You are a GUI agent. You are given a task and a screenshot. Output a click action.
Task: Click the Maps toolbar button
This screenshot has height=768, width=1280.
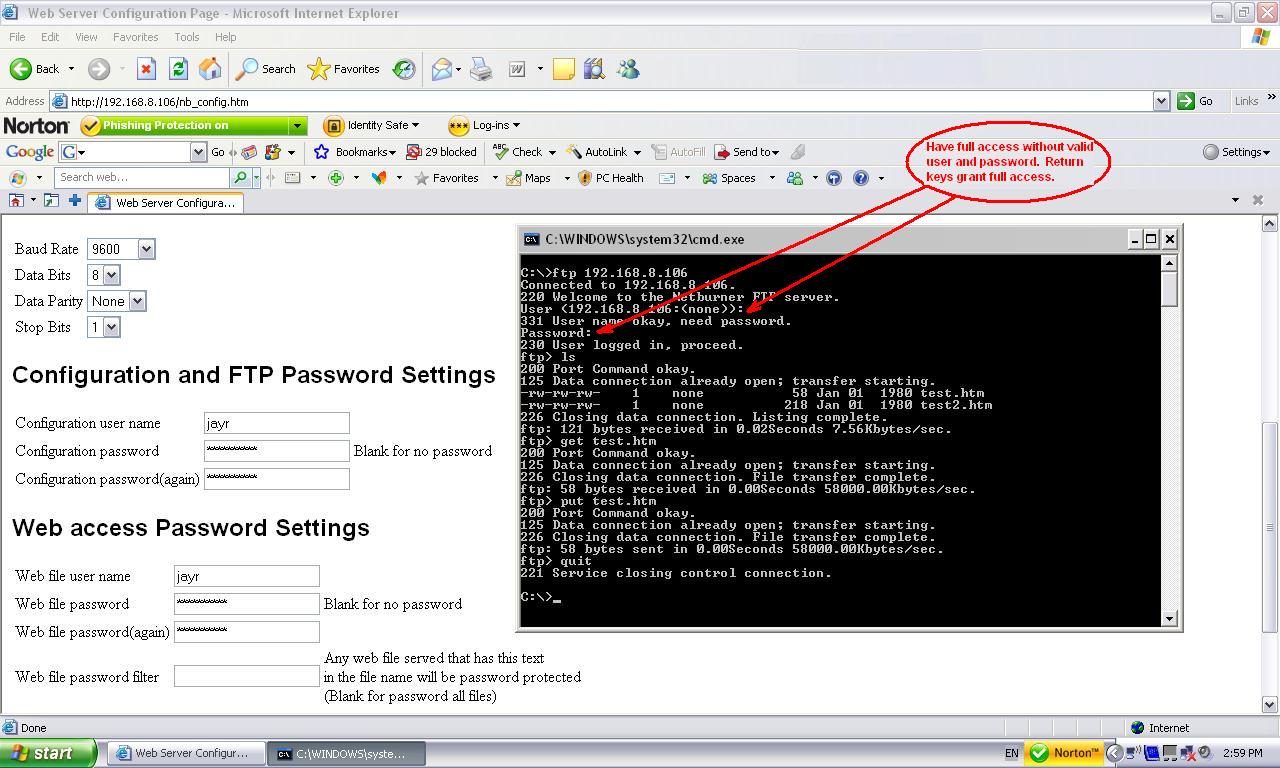pos(528,178)
